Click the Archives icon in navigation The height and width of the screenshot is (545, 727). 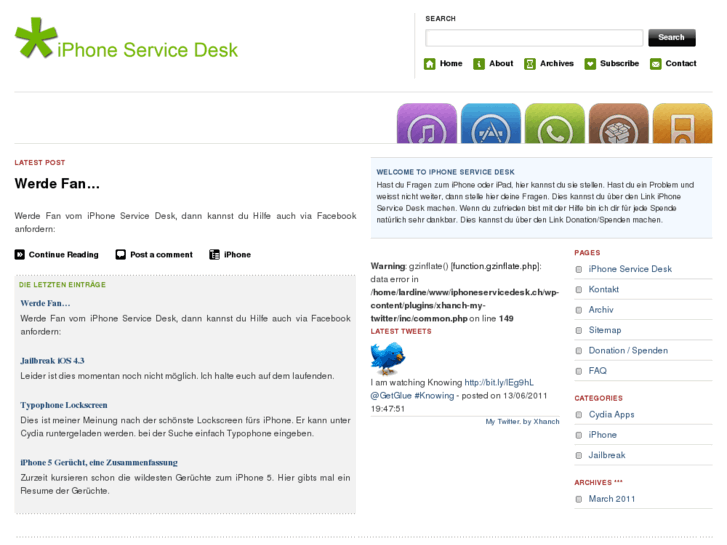click(x=529, y=64)
